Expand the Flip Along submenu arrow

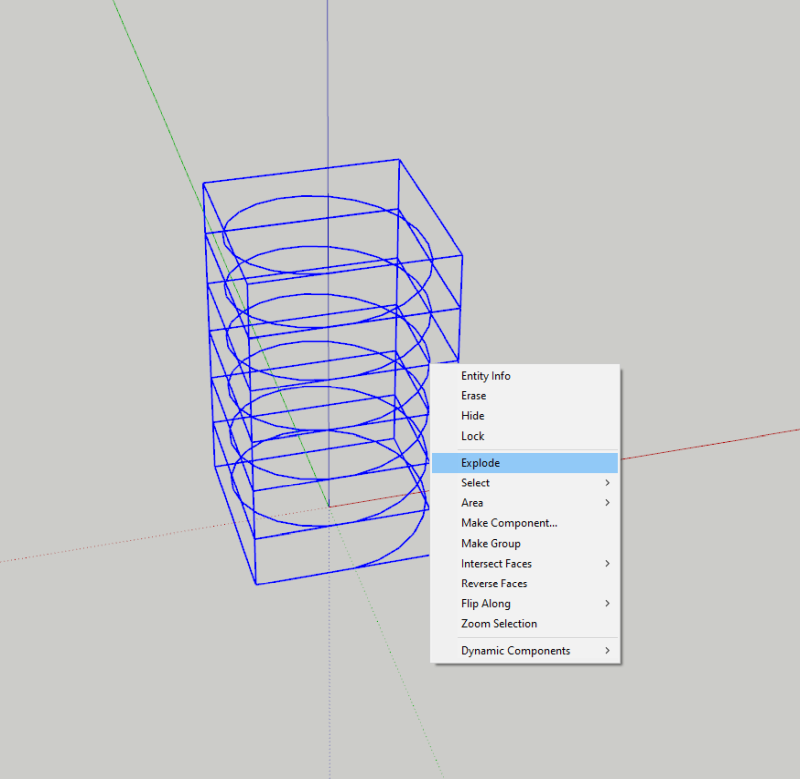coord(607,604)
